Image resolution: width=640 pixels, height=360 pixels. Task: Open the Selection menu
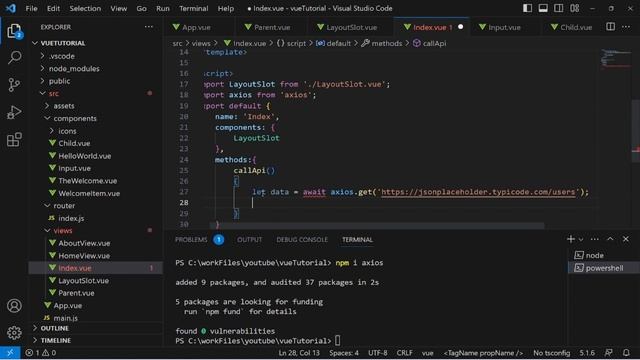click(85, 8)
